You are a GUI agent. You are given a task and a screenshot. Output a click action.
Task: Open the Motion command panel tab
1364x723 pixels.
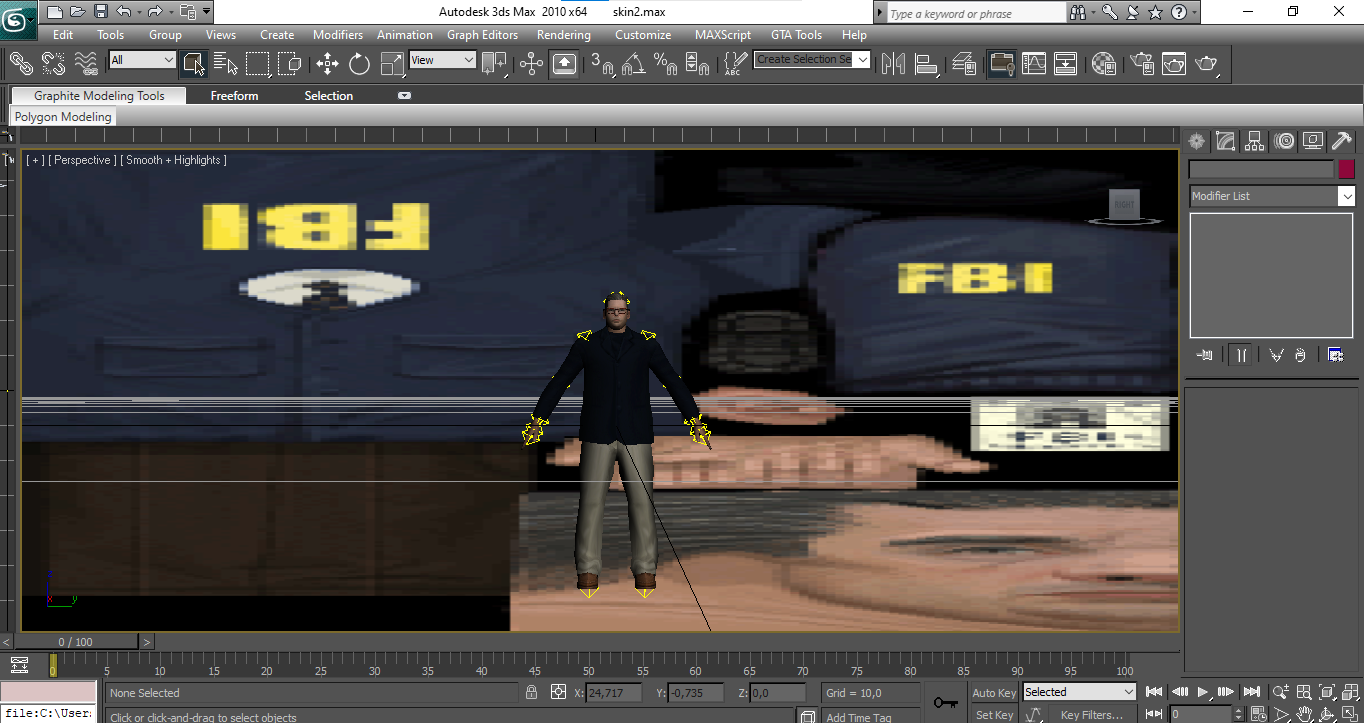click(1284, 141)
